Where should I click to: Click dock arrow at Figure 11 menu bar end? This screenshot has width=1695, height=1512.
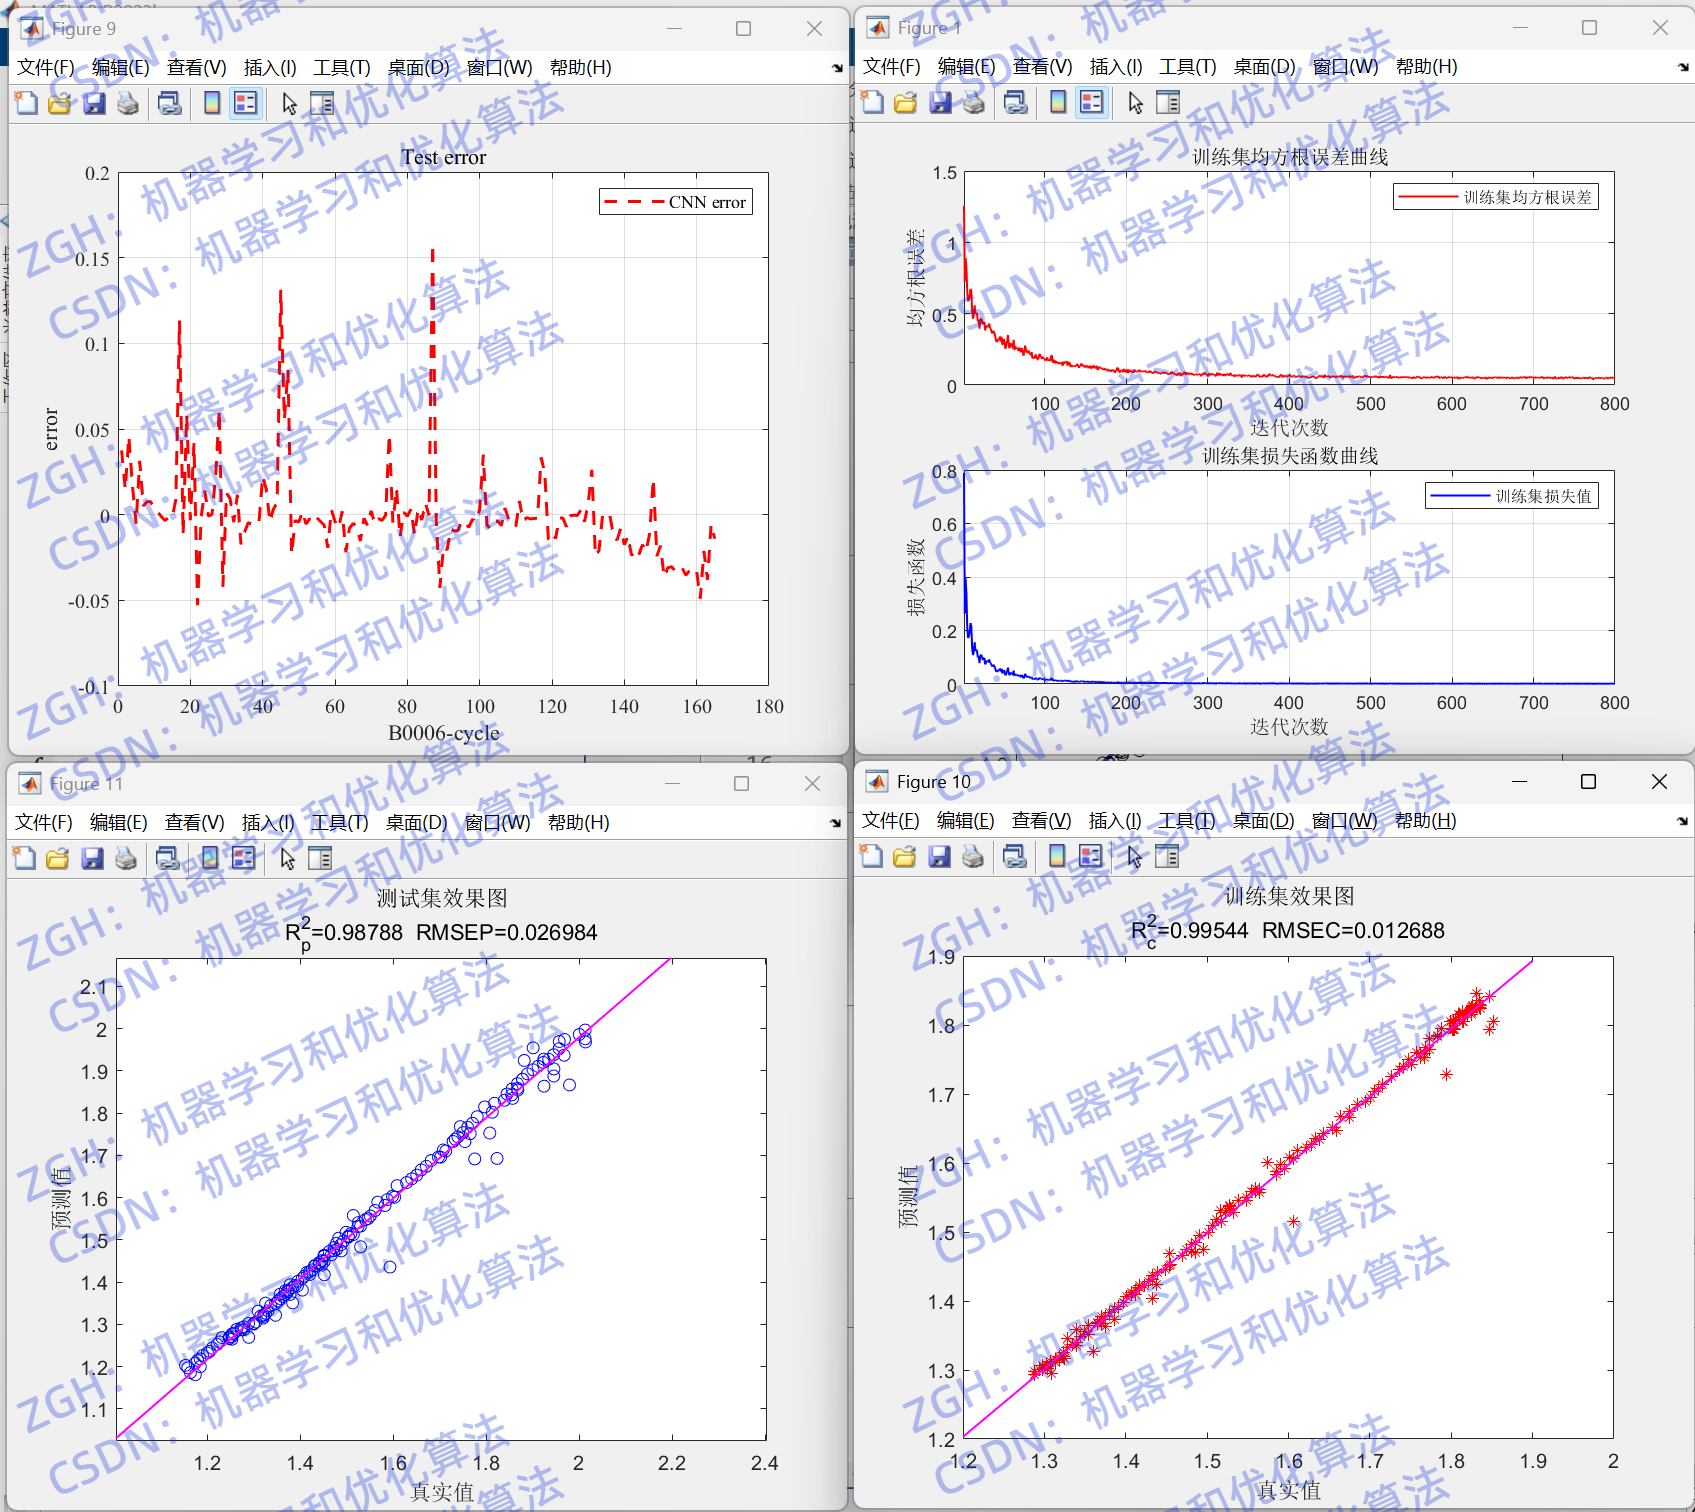(836, 823)
